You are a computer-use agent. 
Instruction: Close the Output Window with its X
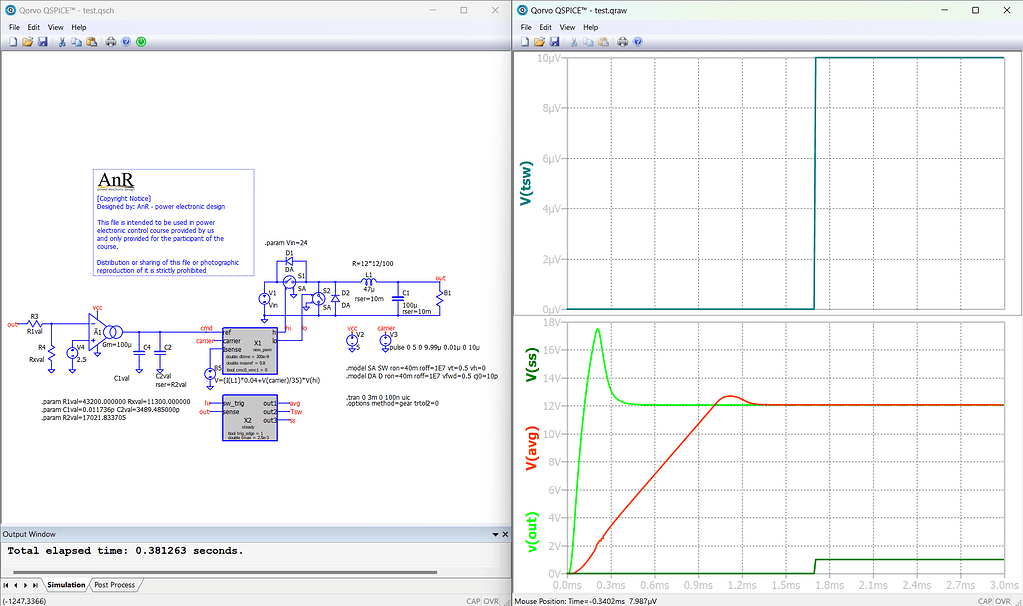pyautogui.click(x=504, y=533)
